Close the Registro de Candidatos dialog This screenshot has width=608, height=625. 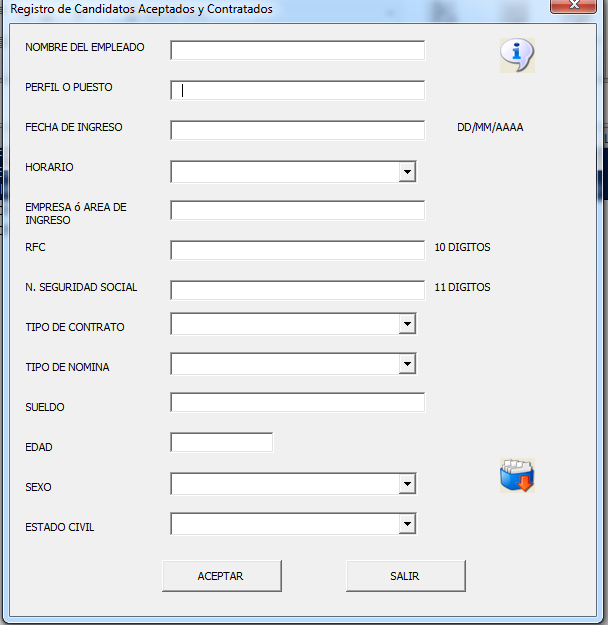[x=574, y=7]
